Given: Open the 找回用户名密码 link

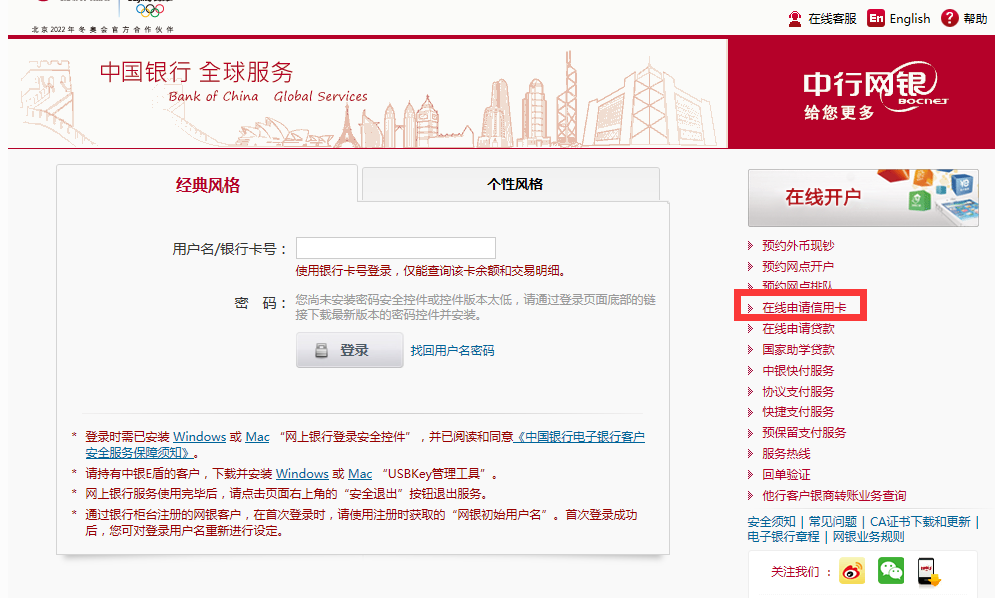Looking at the screenshot, I should [452, 351].
